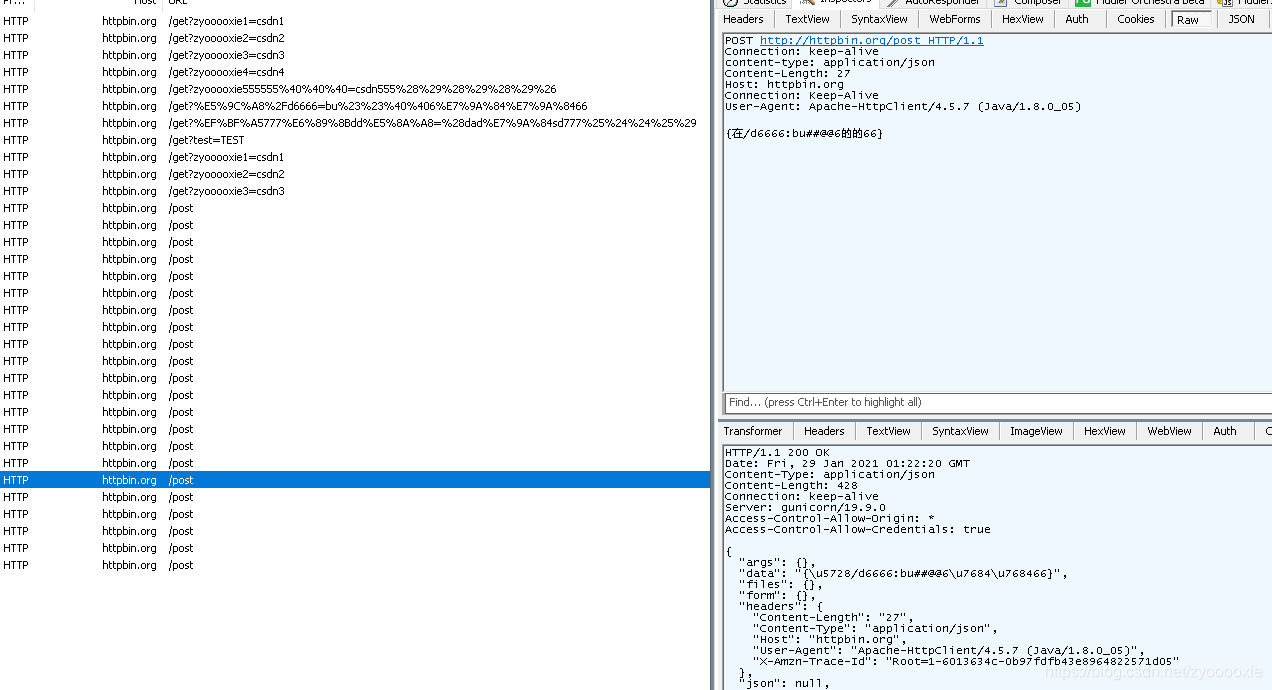Click response status line 'HTTP/1.1 200 OK'

pyautogui.click(x=777, y=453)
